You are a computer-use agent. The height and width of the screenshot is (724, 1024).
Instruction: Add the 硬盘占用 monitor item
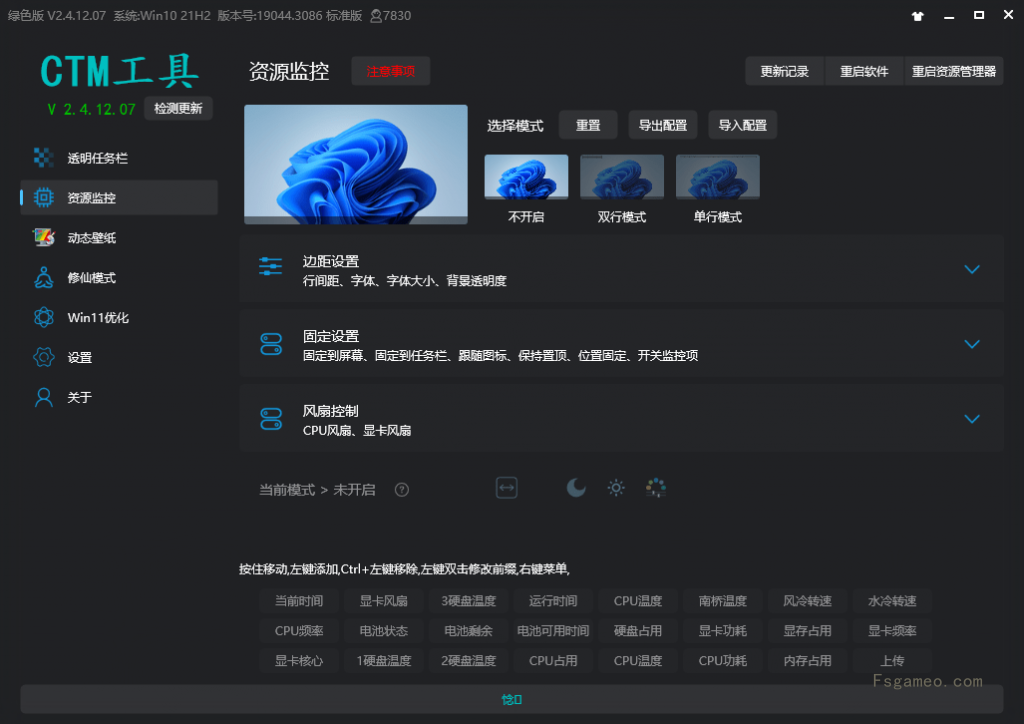coord(638,631)
